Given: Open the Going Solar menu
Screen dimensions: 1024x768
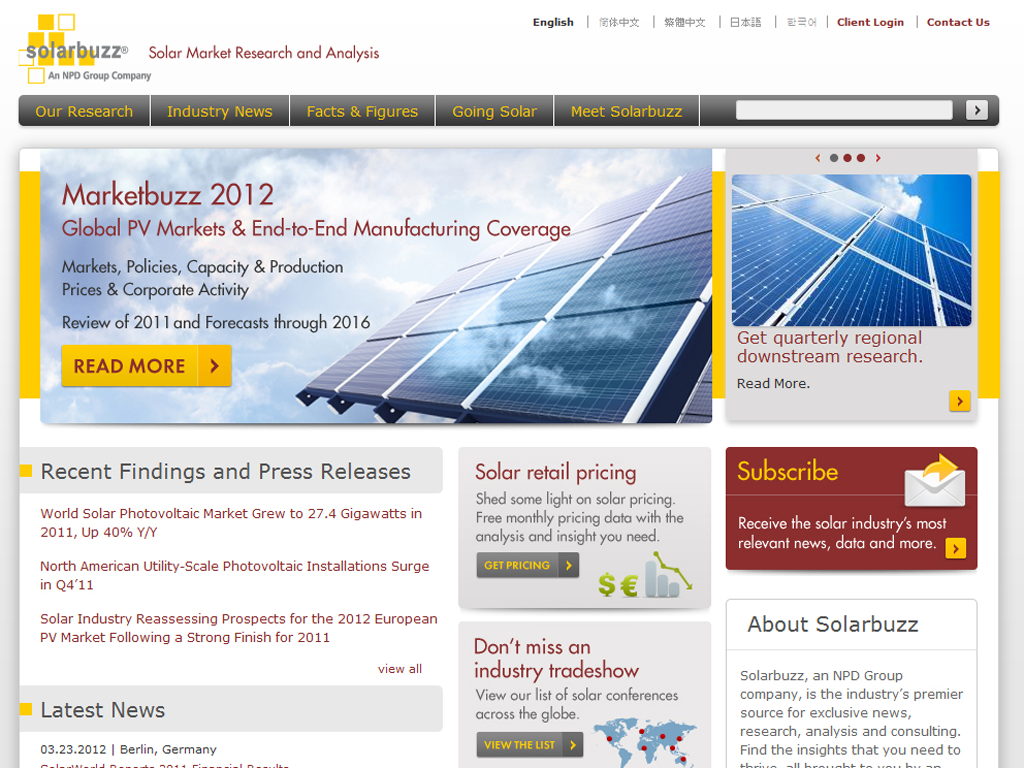Looking at the screenshot, I should click(x=494, y=111).
